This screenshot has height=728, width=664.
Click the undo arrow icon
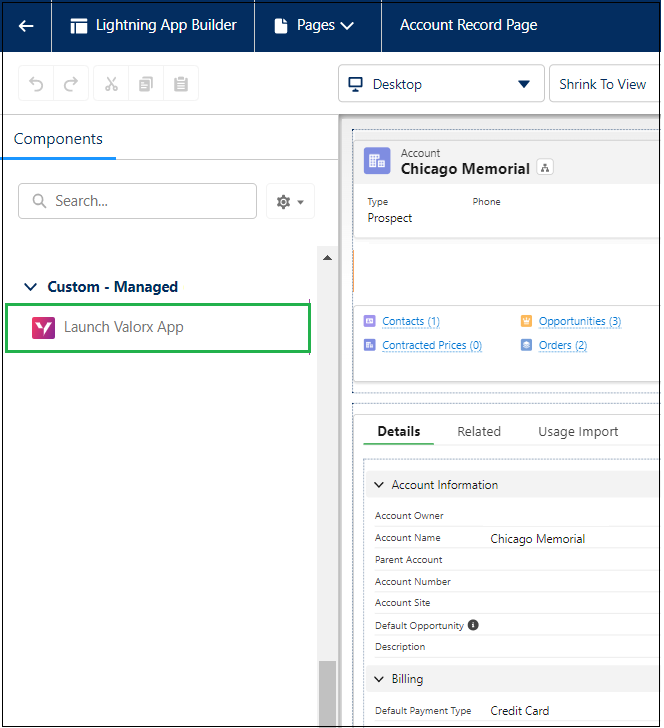[x=36, y=84]
